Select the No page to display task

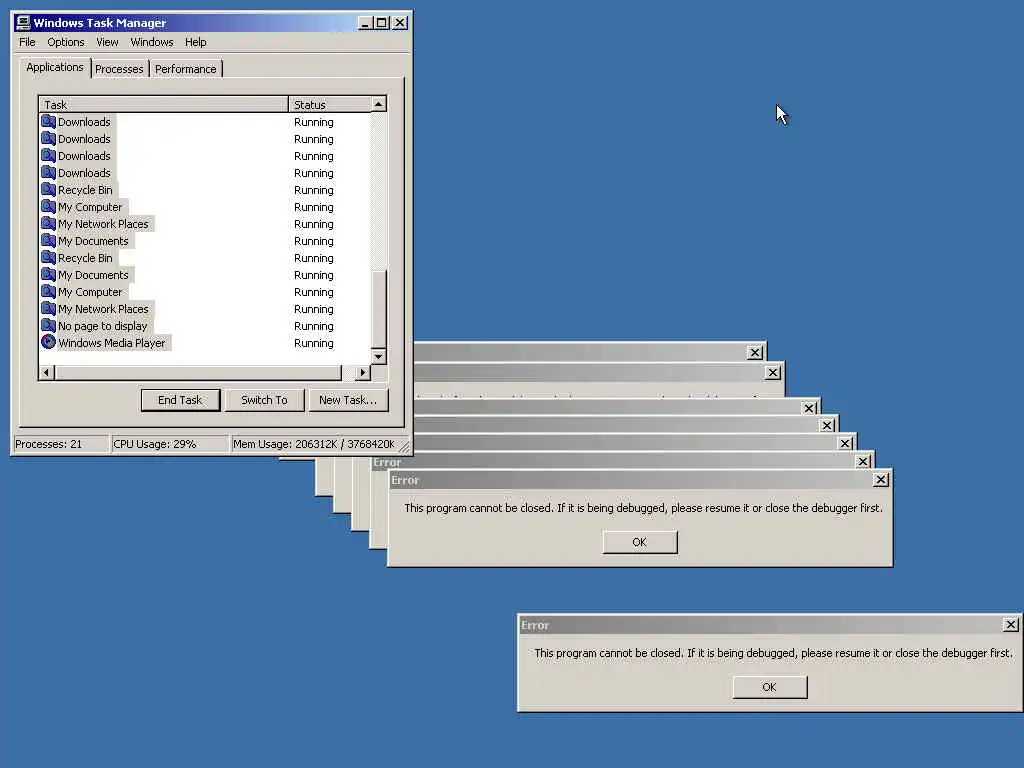point(103,326)
